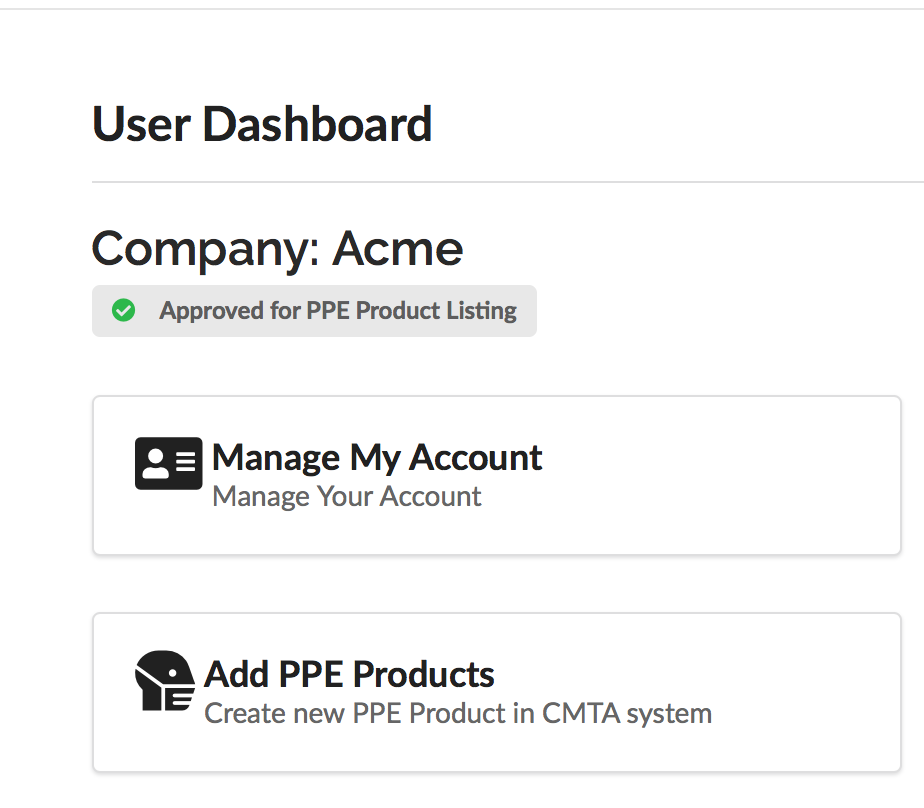
Task: Click the User Dashboard heading
Action: pyautogui.click(x=262, y=124)
